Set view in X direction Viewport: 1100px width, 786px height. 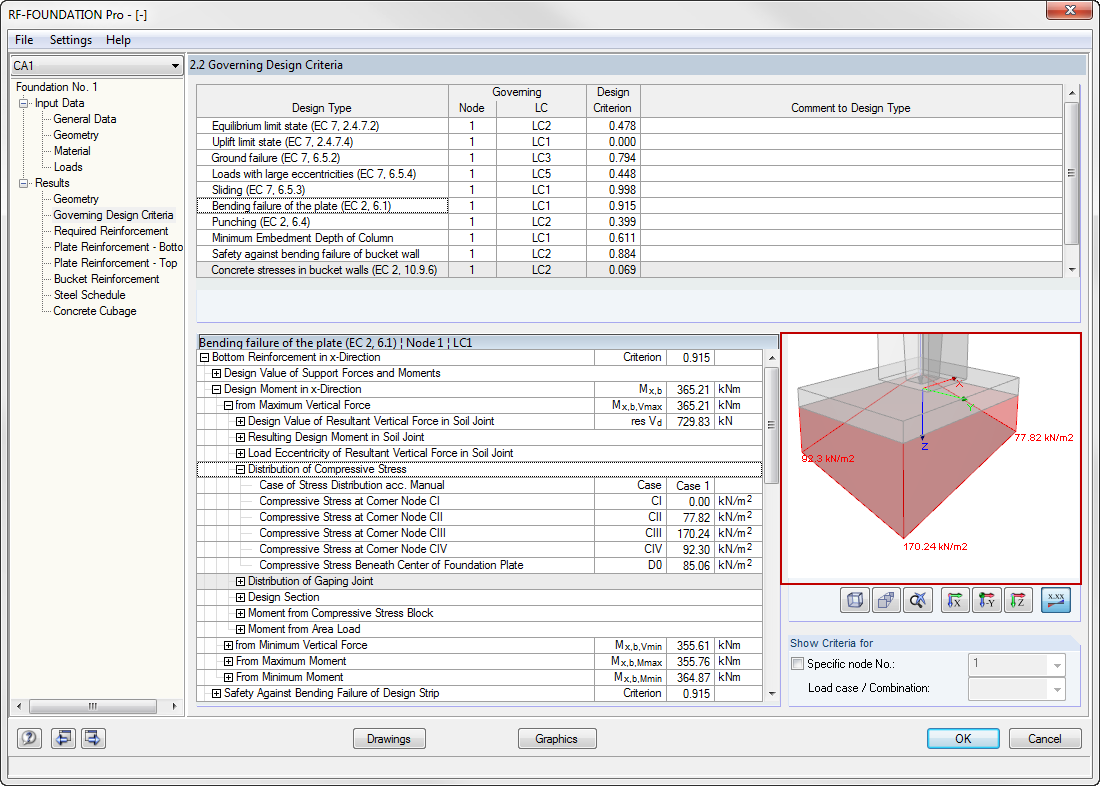pyautogui.click(x=955, y=601)
